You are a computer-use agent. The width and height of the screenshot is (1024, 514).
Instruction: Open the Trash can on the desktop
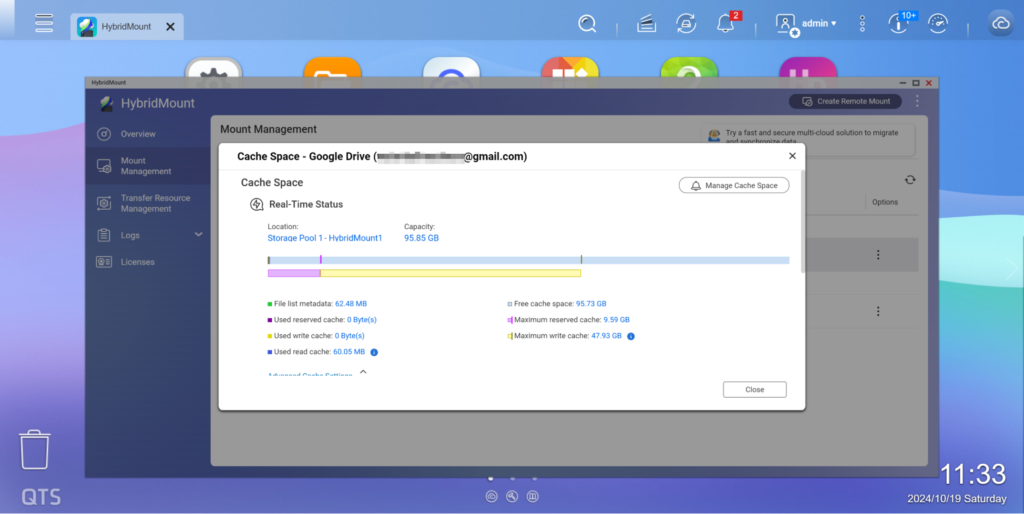[35, 450]
